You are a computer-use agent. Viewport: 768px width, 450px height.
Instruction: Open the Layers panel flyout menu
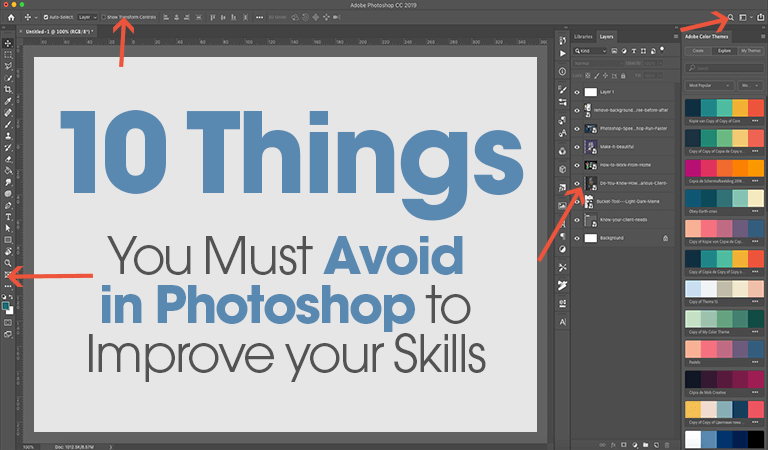point(676,36)
